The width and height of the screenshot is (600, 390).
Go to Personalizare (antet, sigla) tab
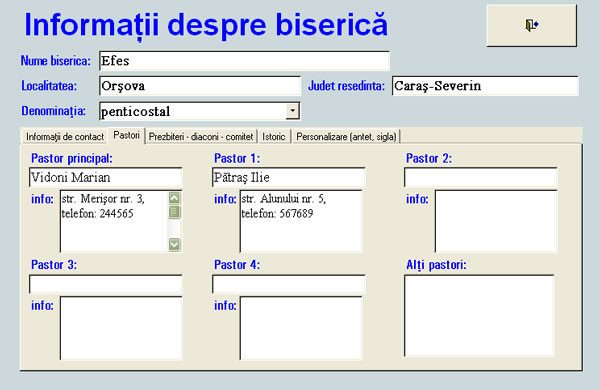pyautogui.click(x=346, y=137)
